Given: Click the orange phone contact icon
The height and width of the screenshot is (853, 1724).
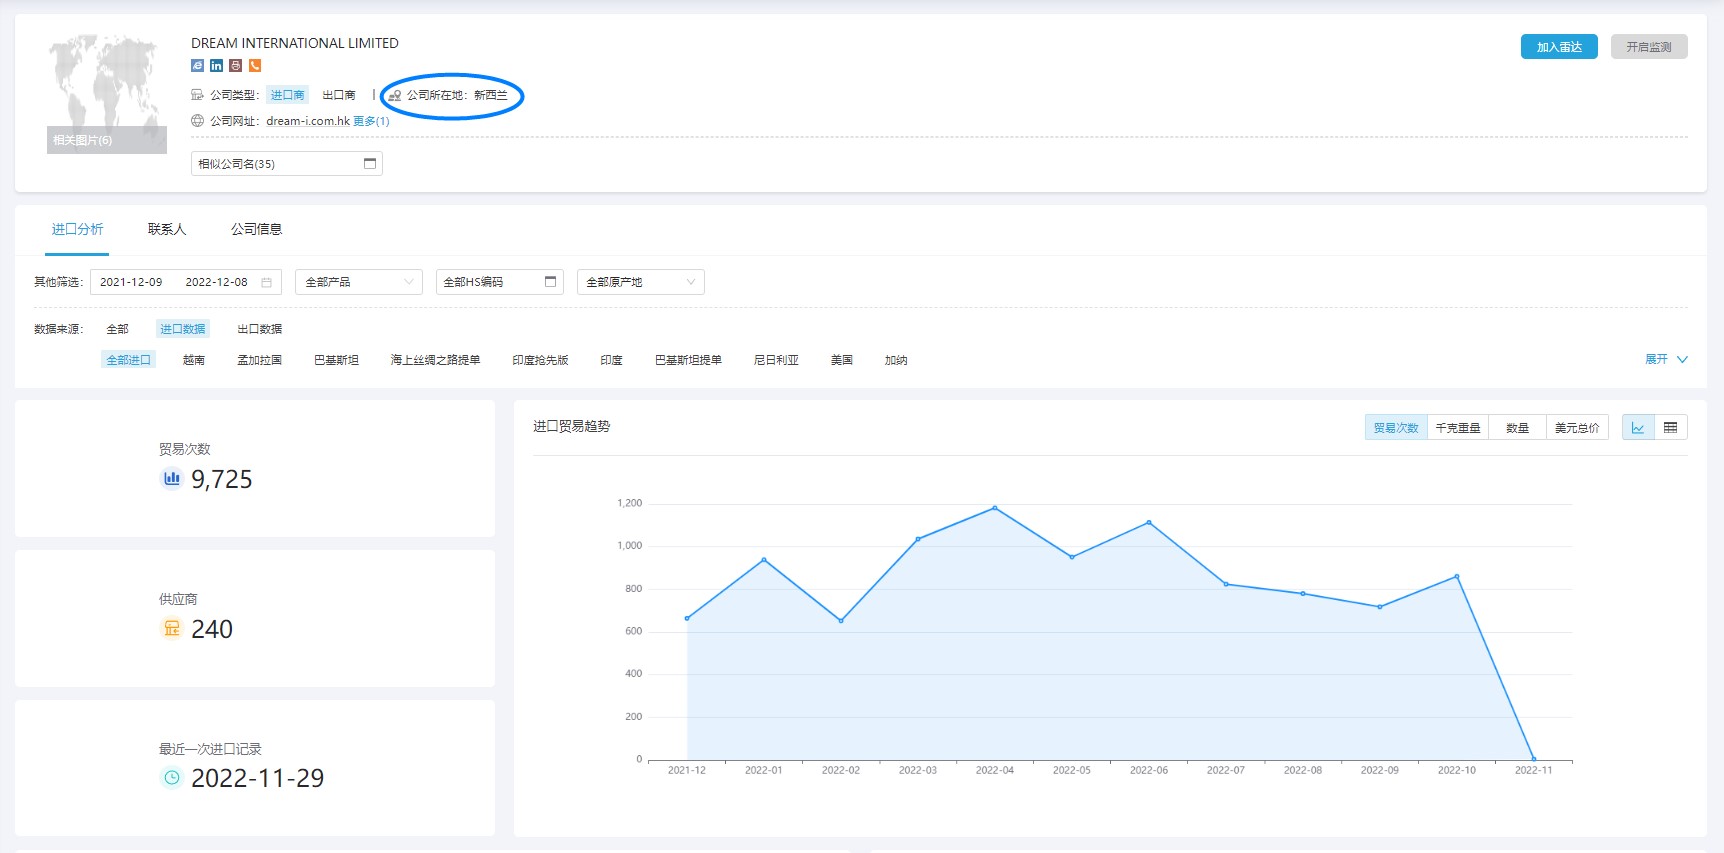Looking at the screenshot, I should [255, 66].
